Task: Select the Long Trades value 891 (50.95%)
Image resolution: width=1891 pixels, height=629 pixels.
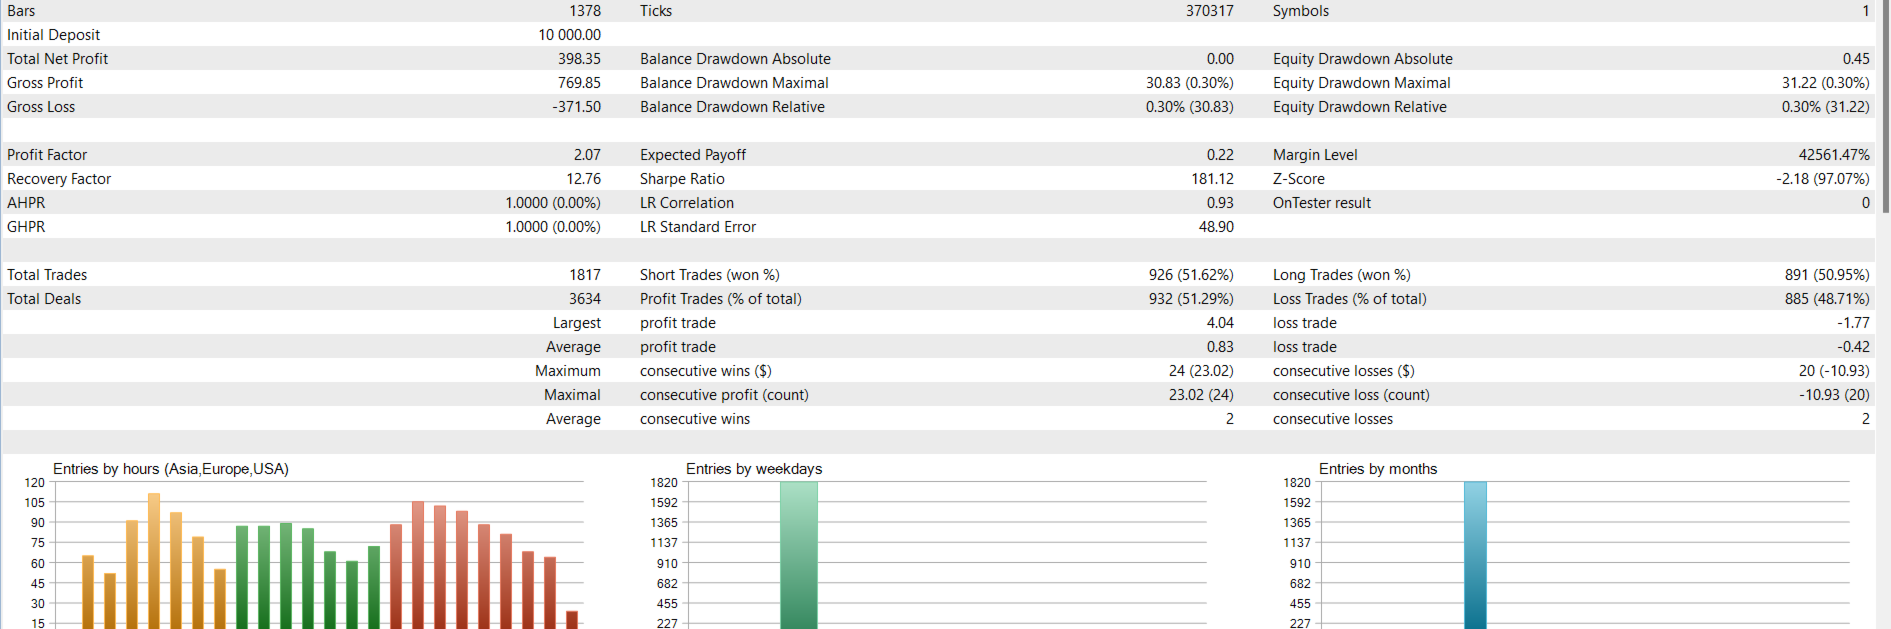Action: point(1826,275)
